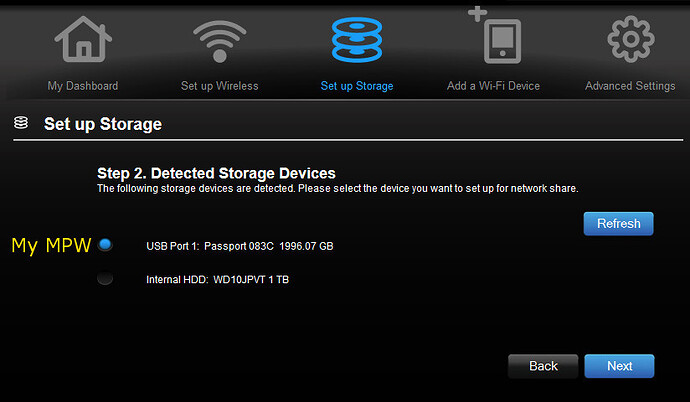The image size is (690, 402).
Task: Click the Add a Wi-Fi Device icon
Action: point(493,38)
